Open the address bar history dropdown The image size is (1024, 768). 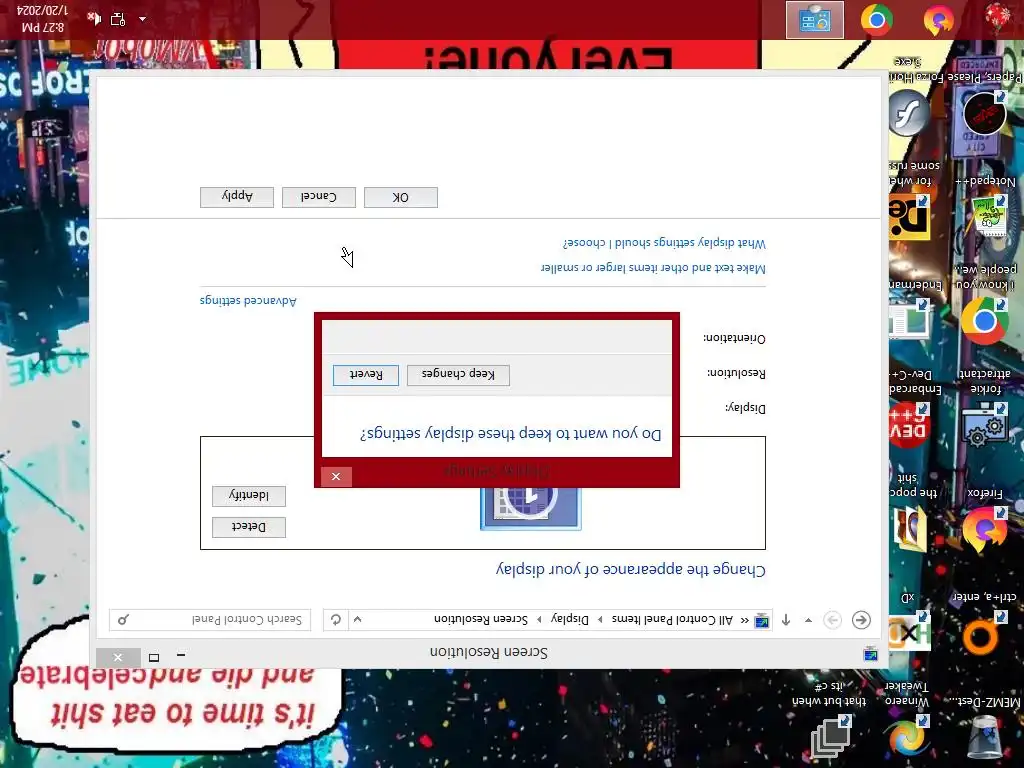click(357, 620)
